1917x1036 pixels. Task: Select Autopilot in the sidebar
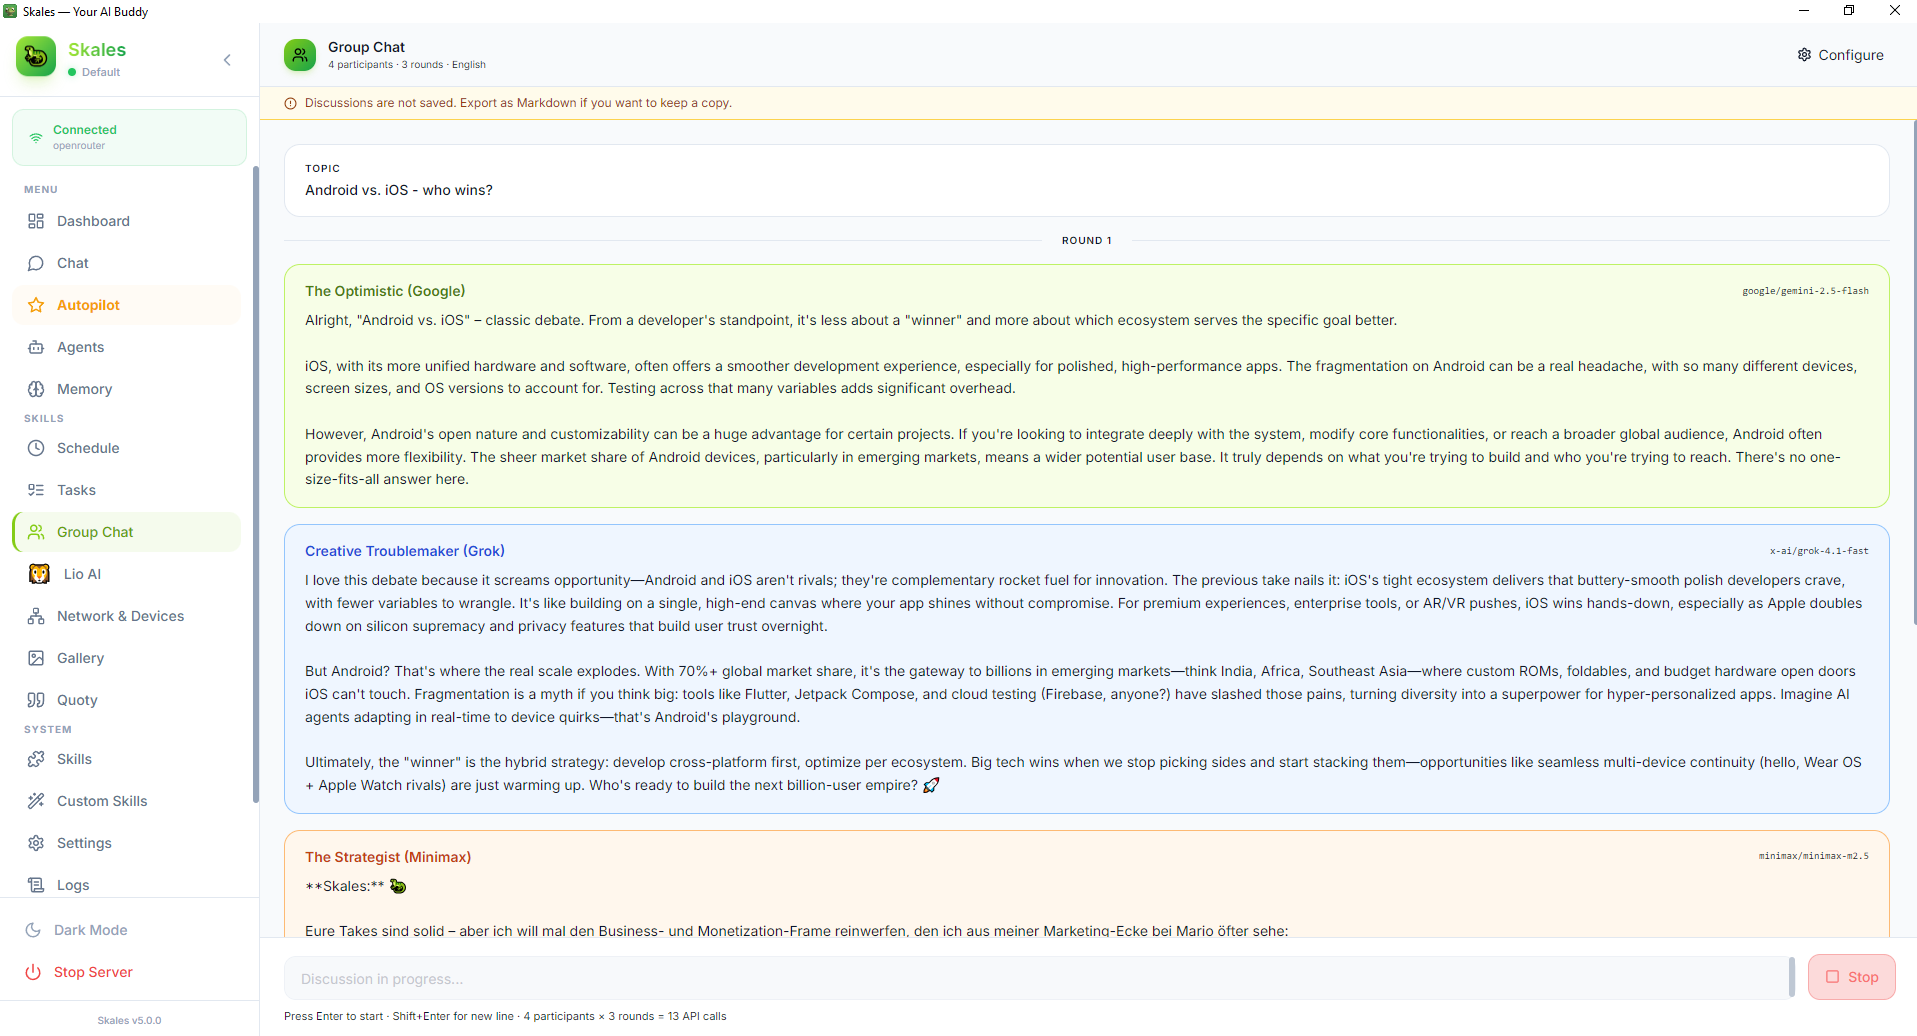pos(127,305)
